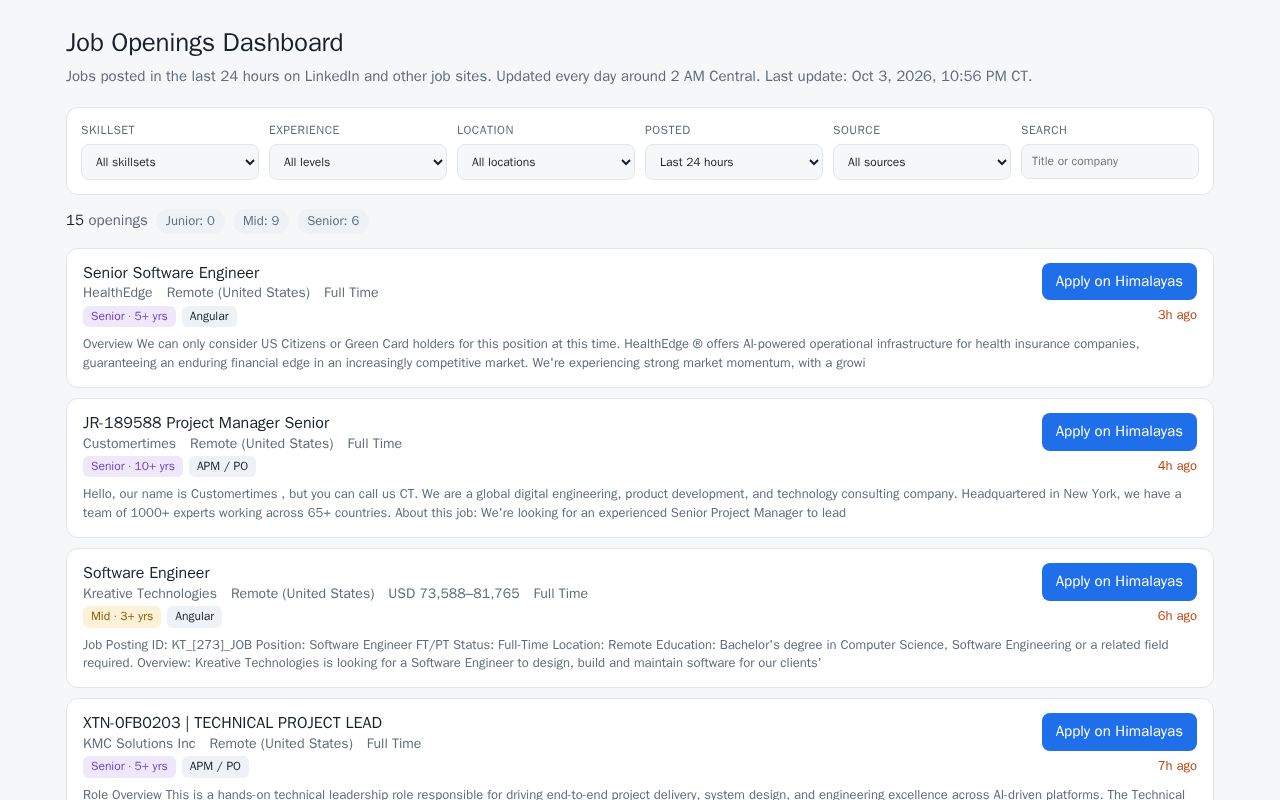Click the Mid: 9 count badge
1280x800 pixels.
coord(261,221)
